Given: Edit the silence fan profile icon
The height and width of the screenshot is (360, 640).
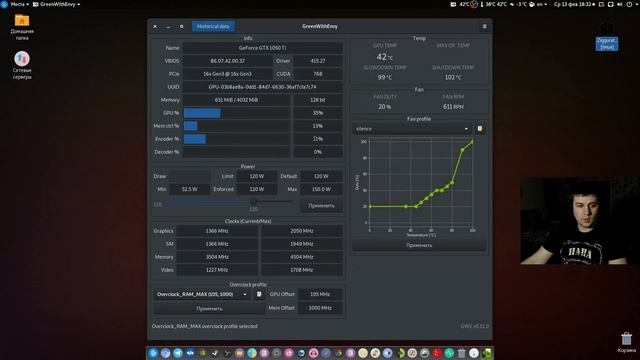Looking at the screenshot, I should point(480,129).
